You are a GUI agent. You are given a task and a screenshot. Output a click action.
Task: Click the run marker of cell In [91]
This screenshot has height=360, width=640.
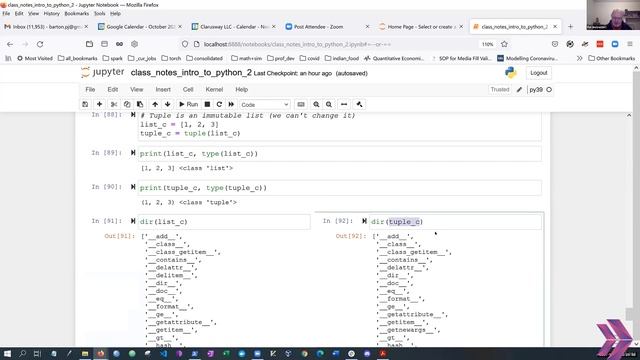point(133,221)
